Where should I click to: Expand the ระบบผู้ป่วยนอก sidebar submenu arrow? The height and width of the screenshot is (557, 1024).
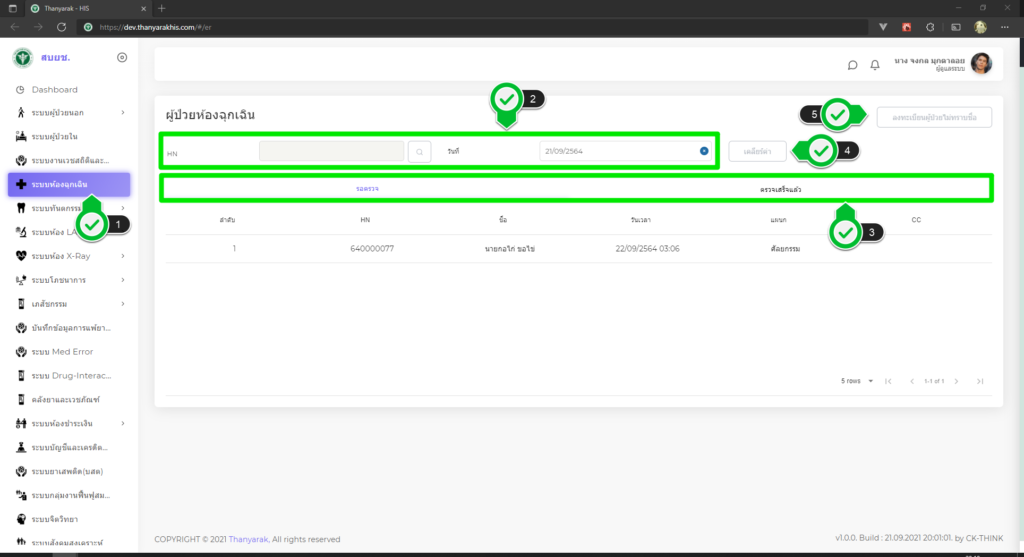(122, 112)
